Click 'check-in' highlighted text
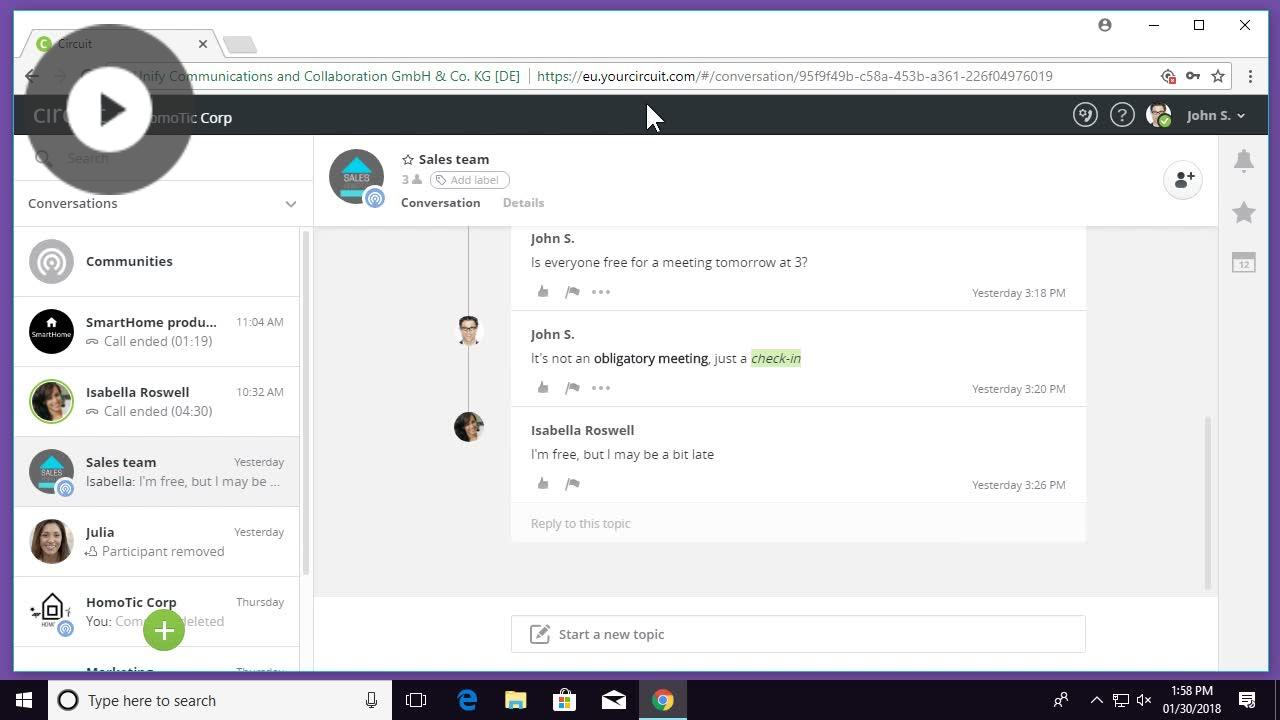Viewport: 1280px width, 720px height. pos(776,358)
